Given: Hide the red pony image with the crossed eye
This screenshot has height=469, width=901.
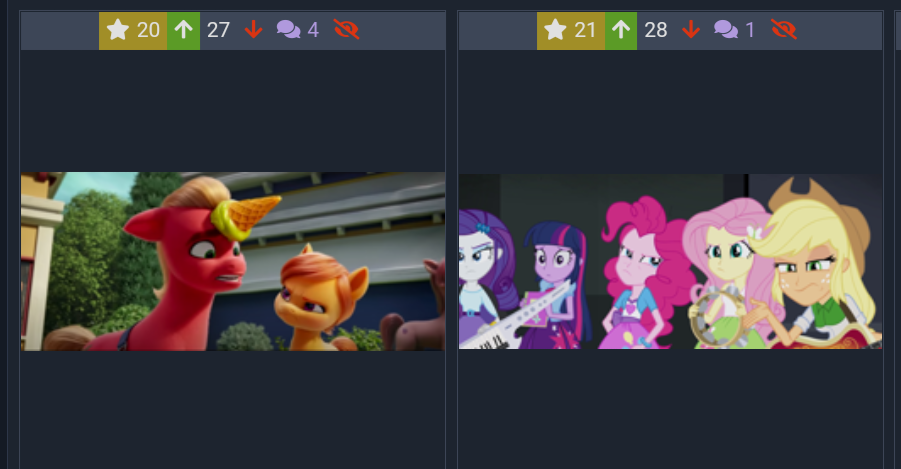Looking at the screenshot, I should (x=346, y=30).
